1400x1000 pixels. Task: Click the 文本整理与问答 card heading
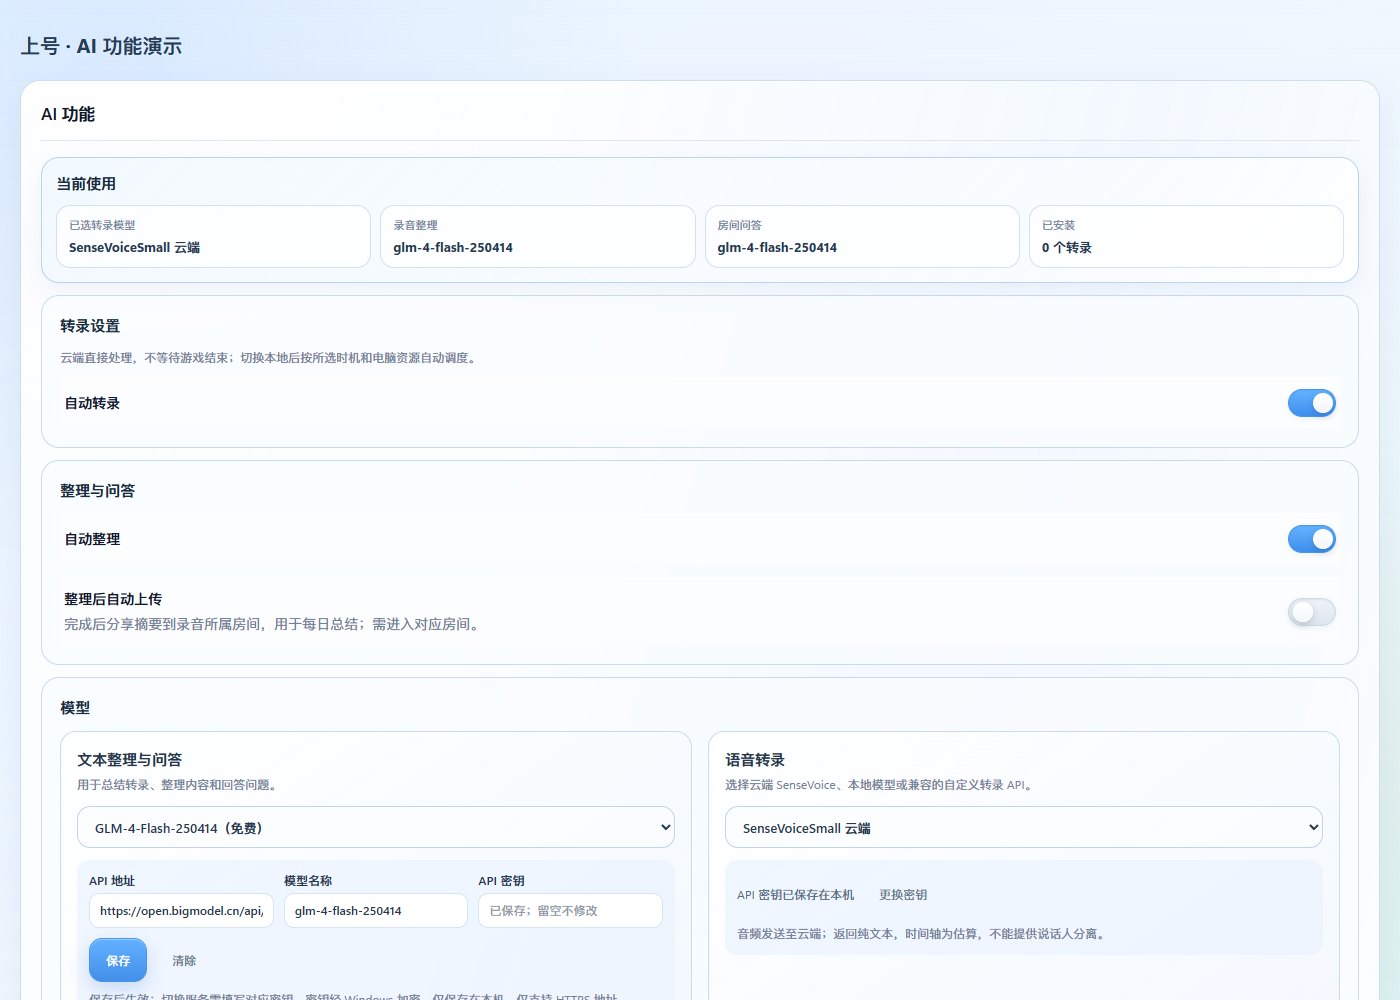point(130,760)
